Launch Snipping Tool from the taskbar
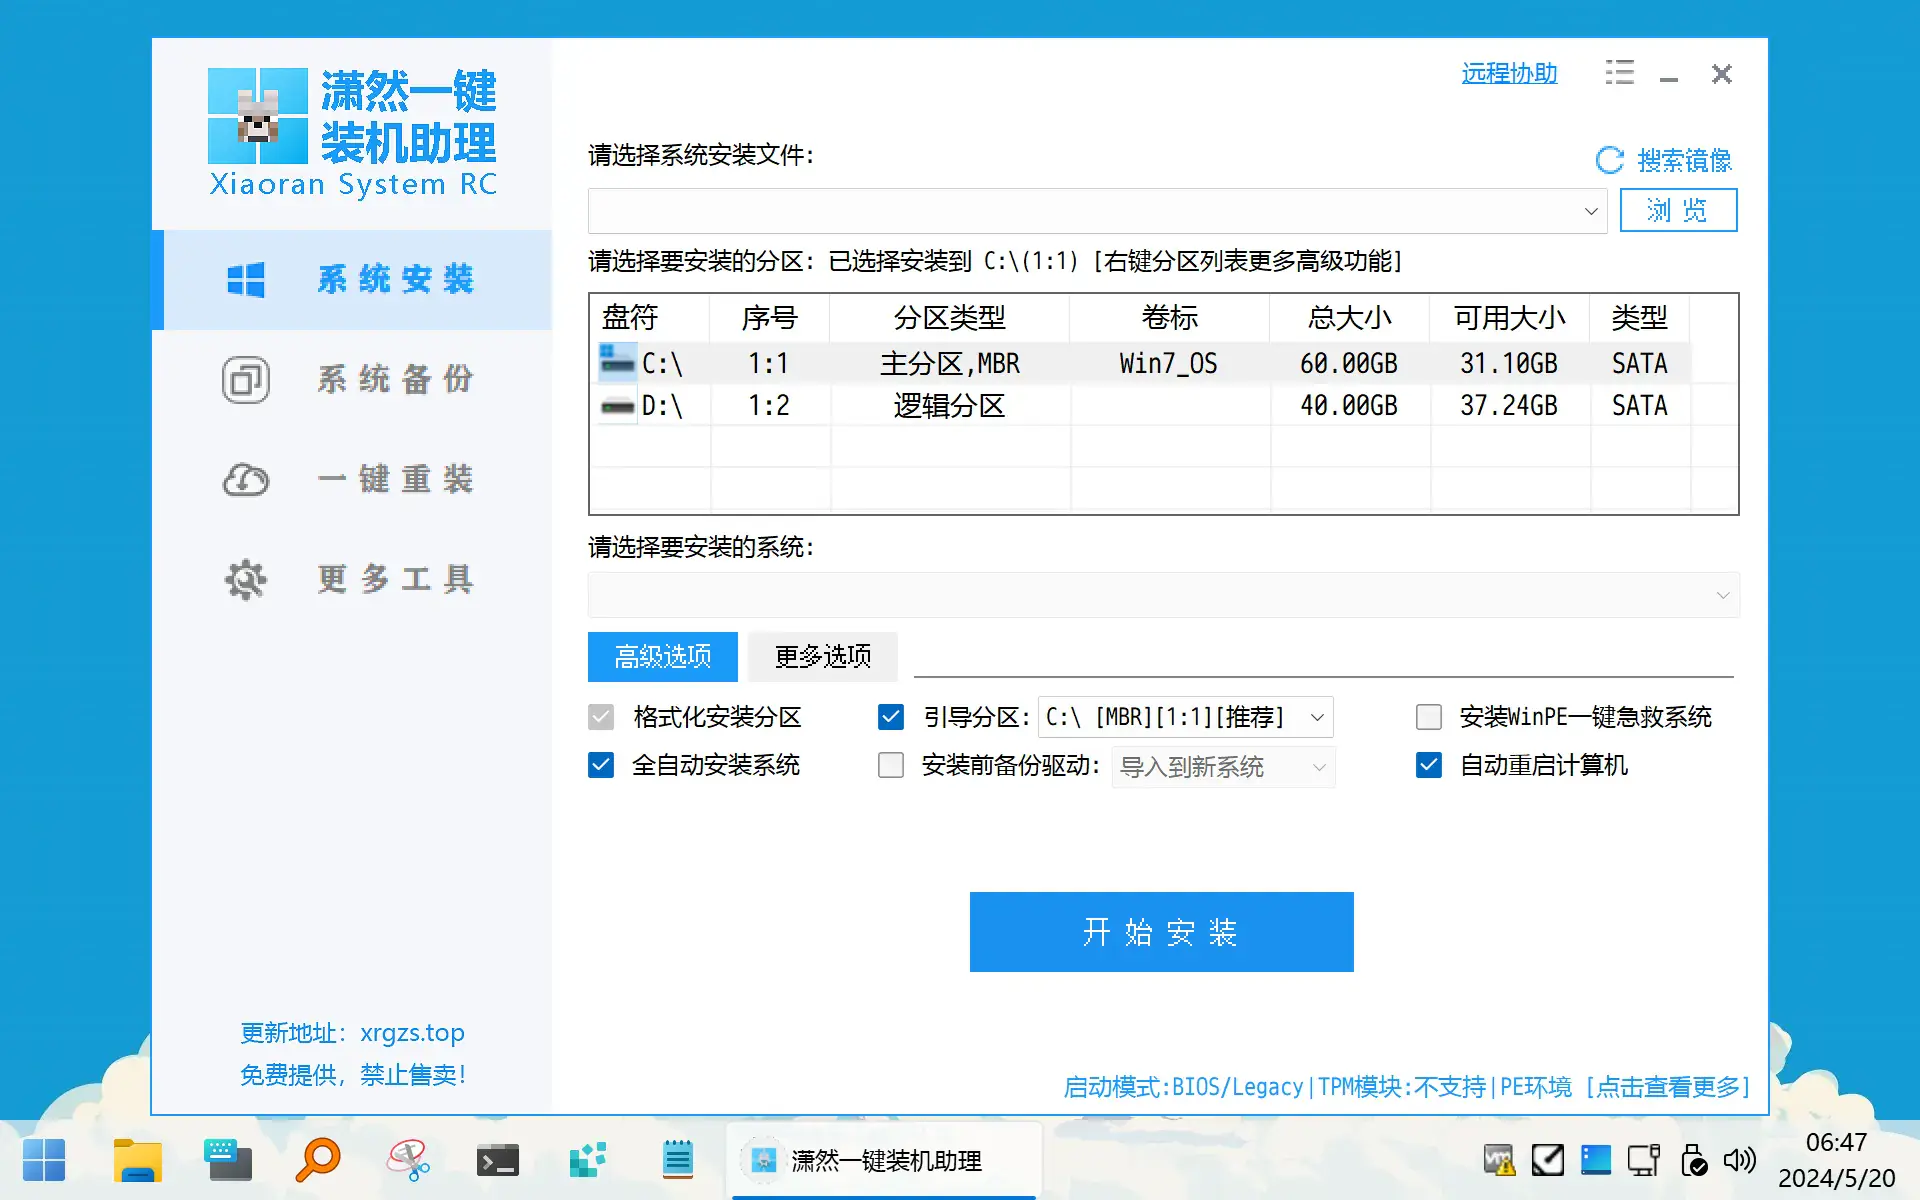 pos(408,1160)
